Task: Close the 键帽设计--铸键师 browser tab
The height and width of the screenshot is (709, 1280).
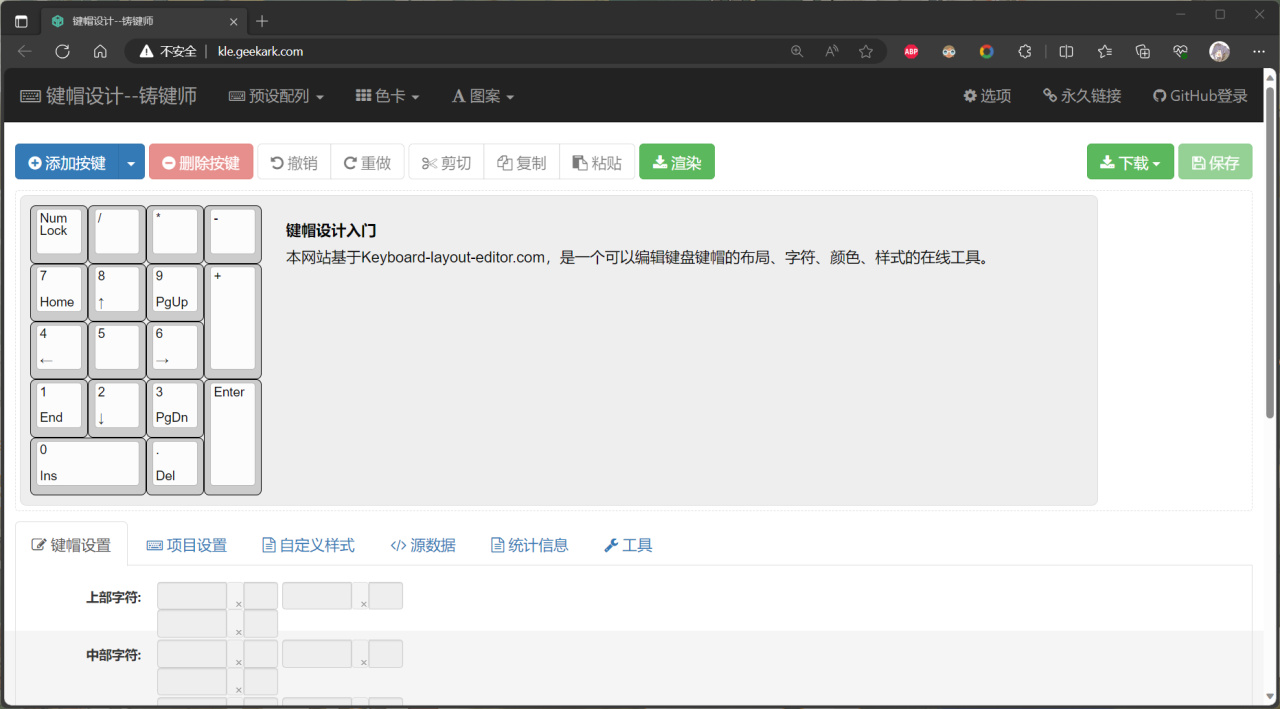Action: 234,21
